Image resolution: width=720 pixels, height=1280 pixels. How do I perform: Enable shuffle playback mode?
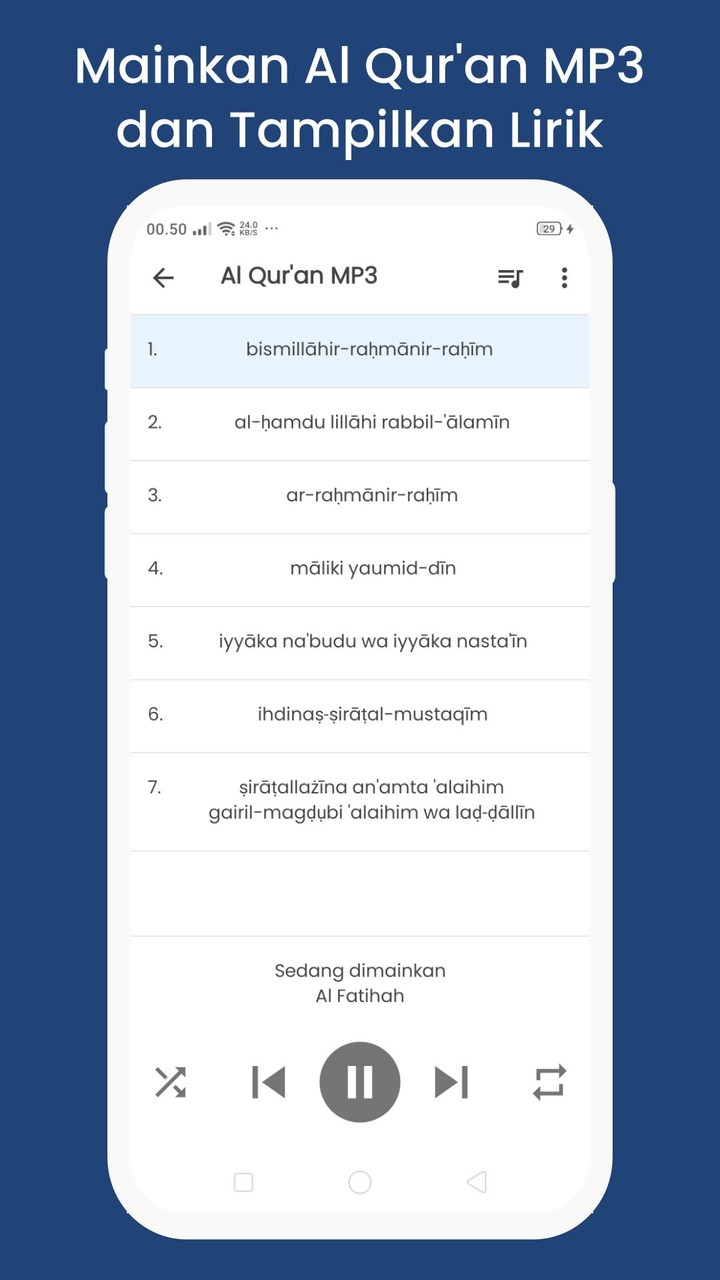[172, 1081]
